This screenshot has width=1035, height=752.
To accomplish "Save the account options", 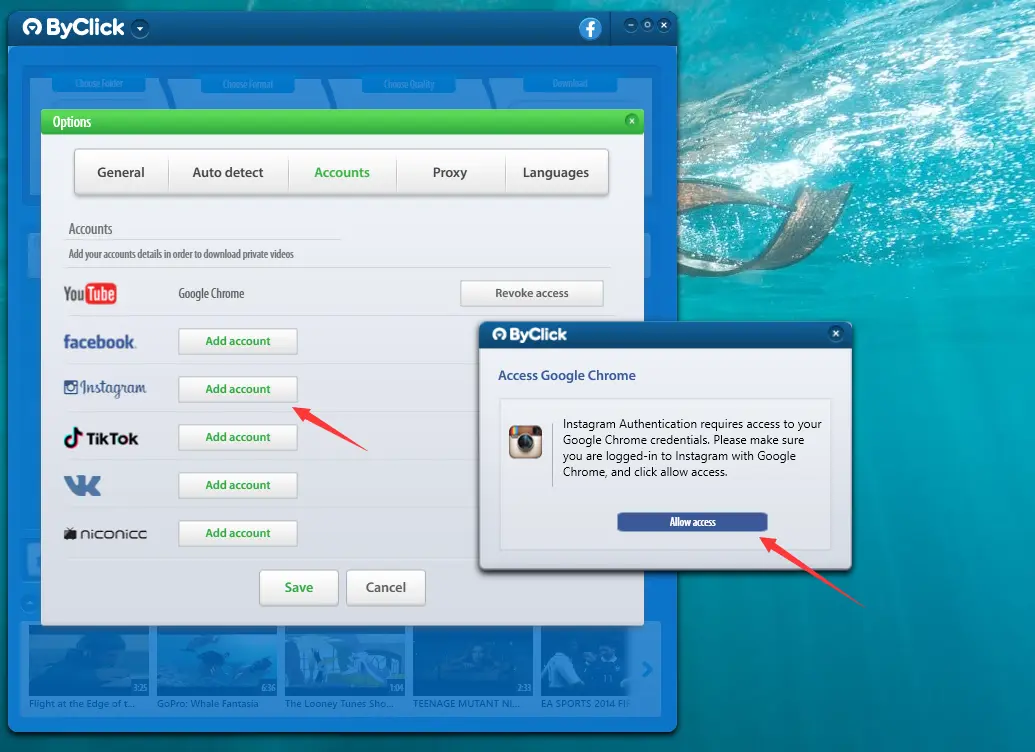I will click(298, 588).
